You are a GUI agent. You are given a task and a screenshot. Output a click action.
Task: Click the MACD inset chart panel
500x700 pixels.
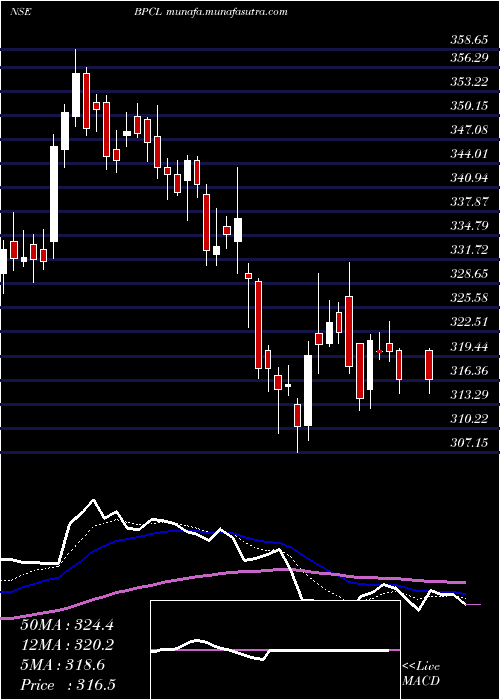click(x=275, y=650)
